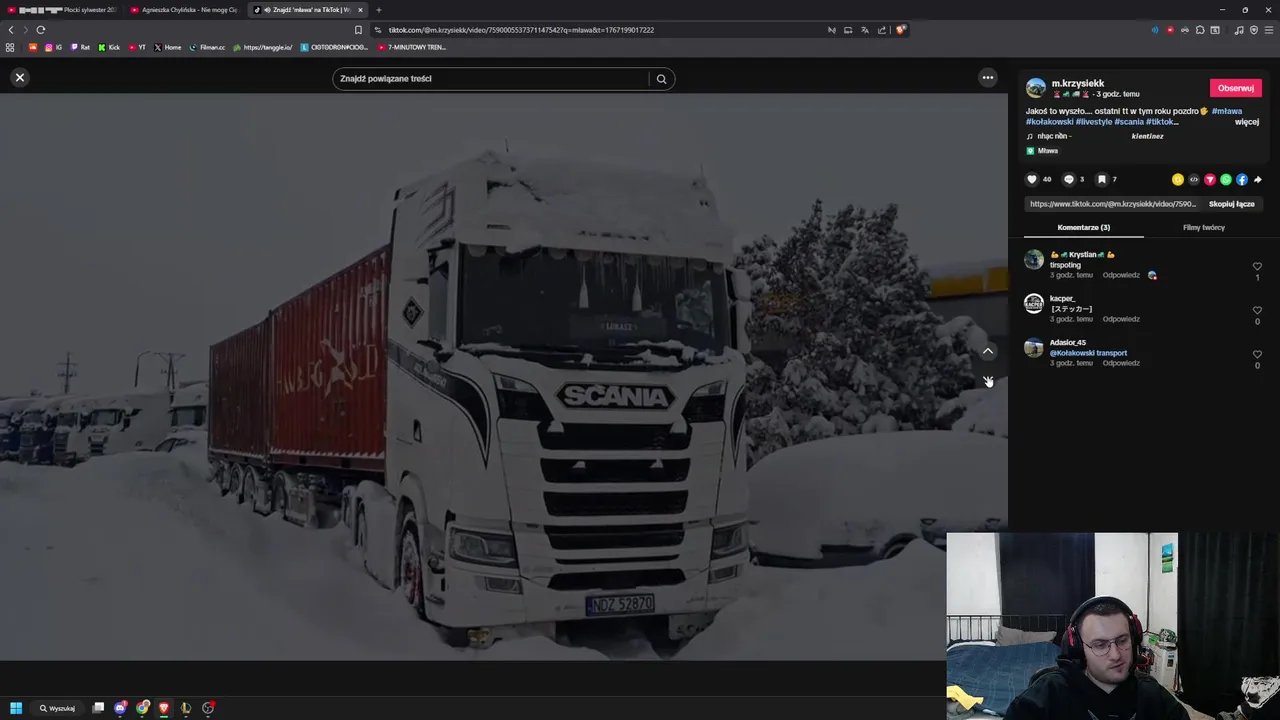Expand the description with 'więcej'
The height and width of the screenshot is (720, 1280).
point(1246,122)
